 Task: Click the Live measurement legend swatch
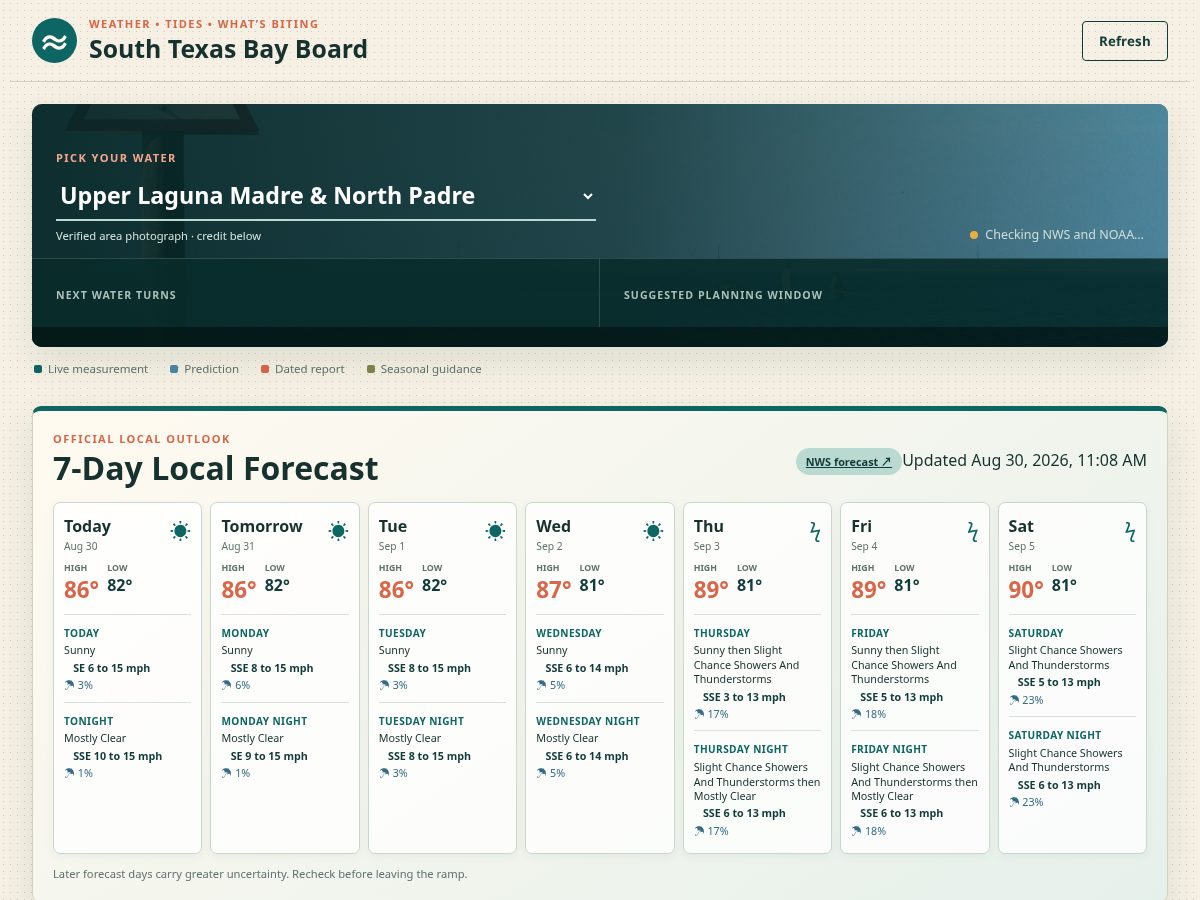pos(38,369)
